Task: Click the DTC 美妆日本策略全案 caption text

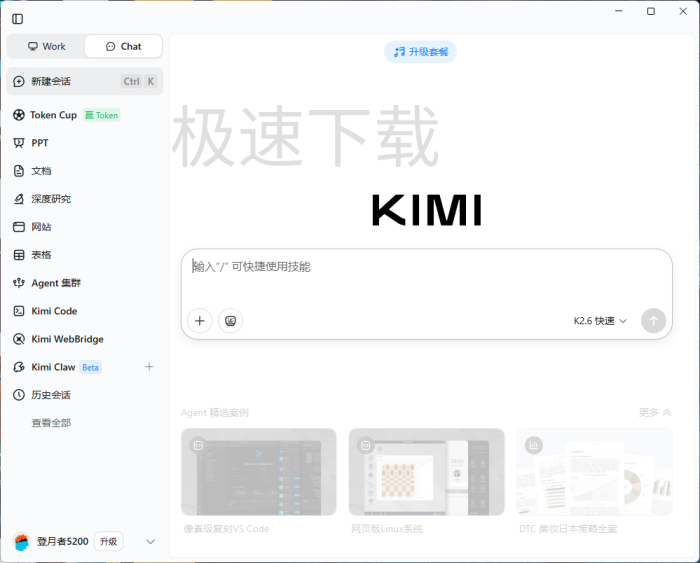Action: [568, 529]
